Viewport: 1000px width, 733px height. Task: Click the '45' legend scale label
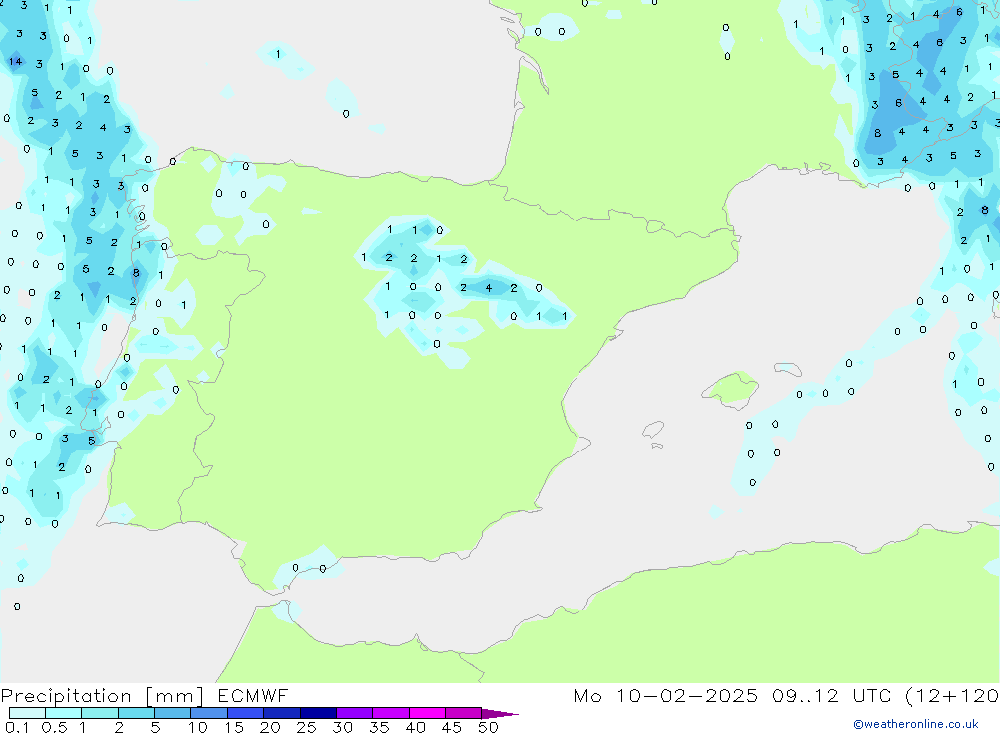pos(452,727)
